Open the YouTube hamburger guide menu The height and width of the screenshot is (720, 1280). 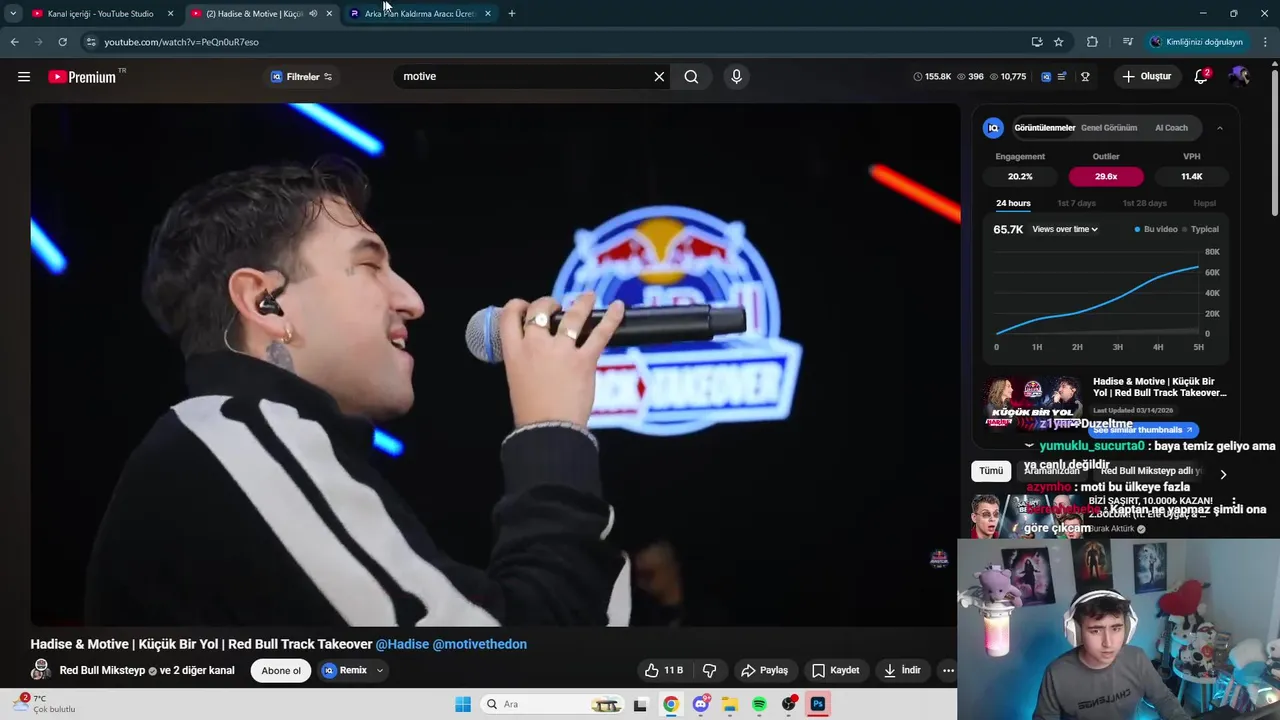(x=24, y=76)
